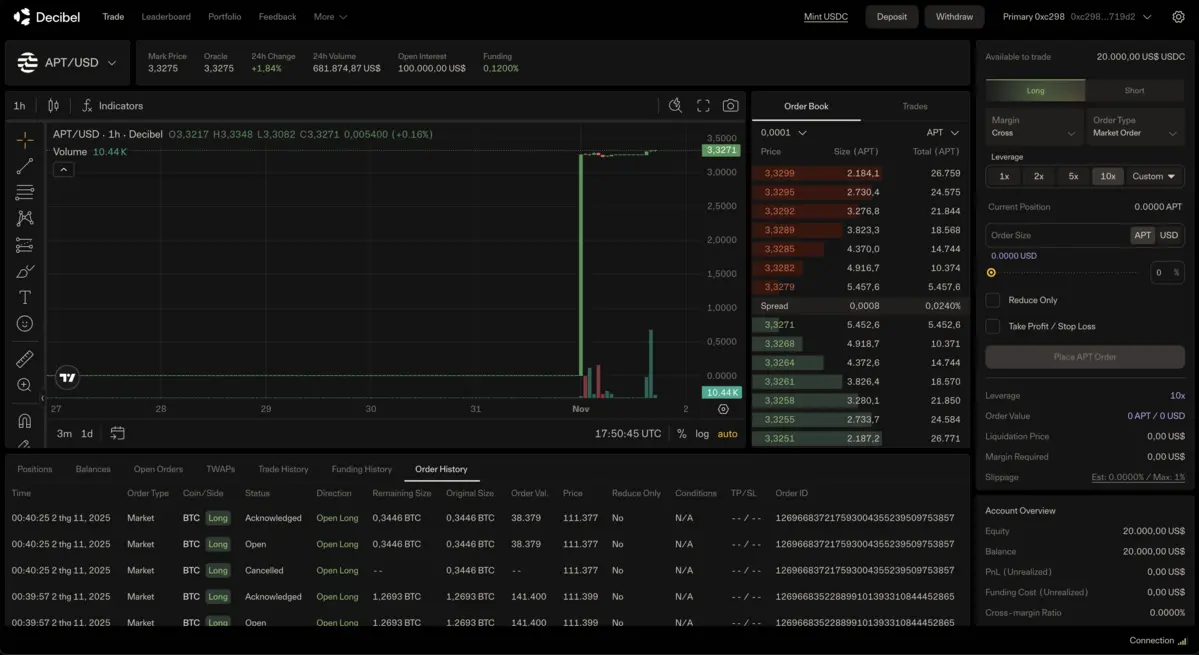Expand the APT/USD market selector

point(68,63)
